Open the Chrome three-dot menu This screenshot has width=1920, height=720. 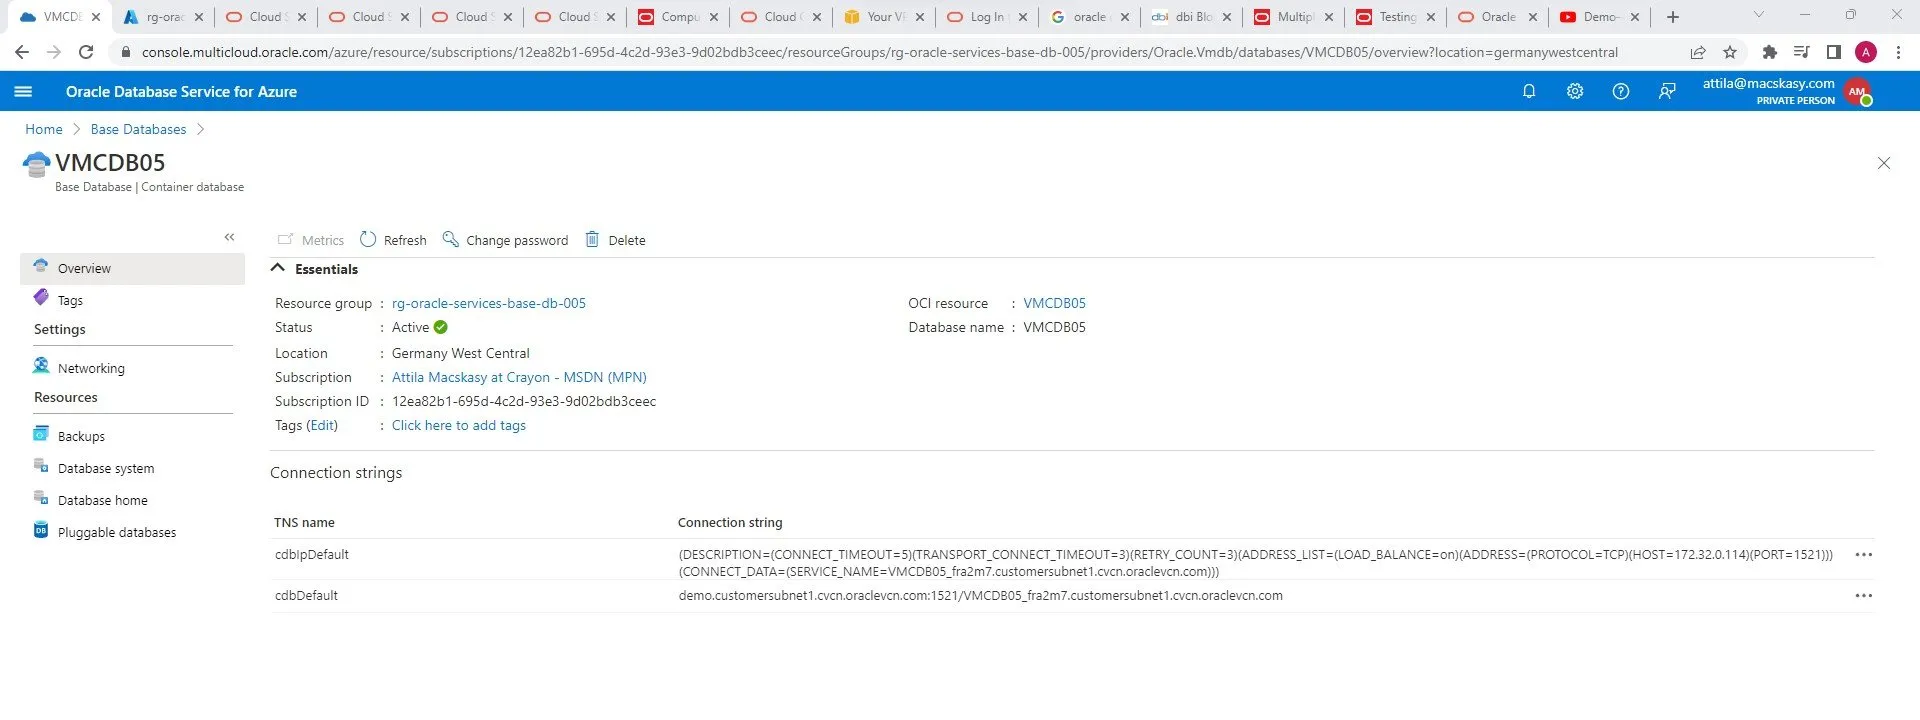[x=1898, y=52]
